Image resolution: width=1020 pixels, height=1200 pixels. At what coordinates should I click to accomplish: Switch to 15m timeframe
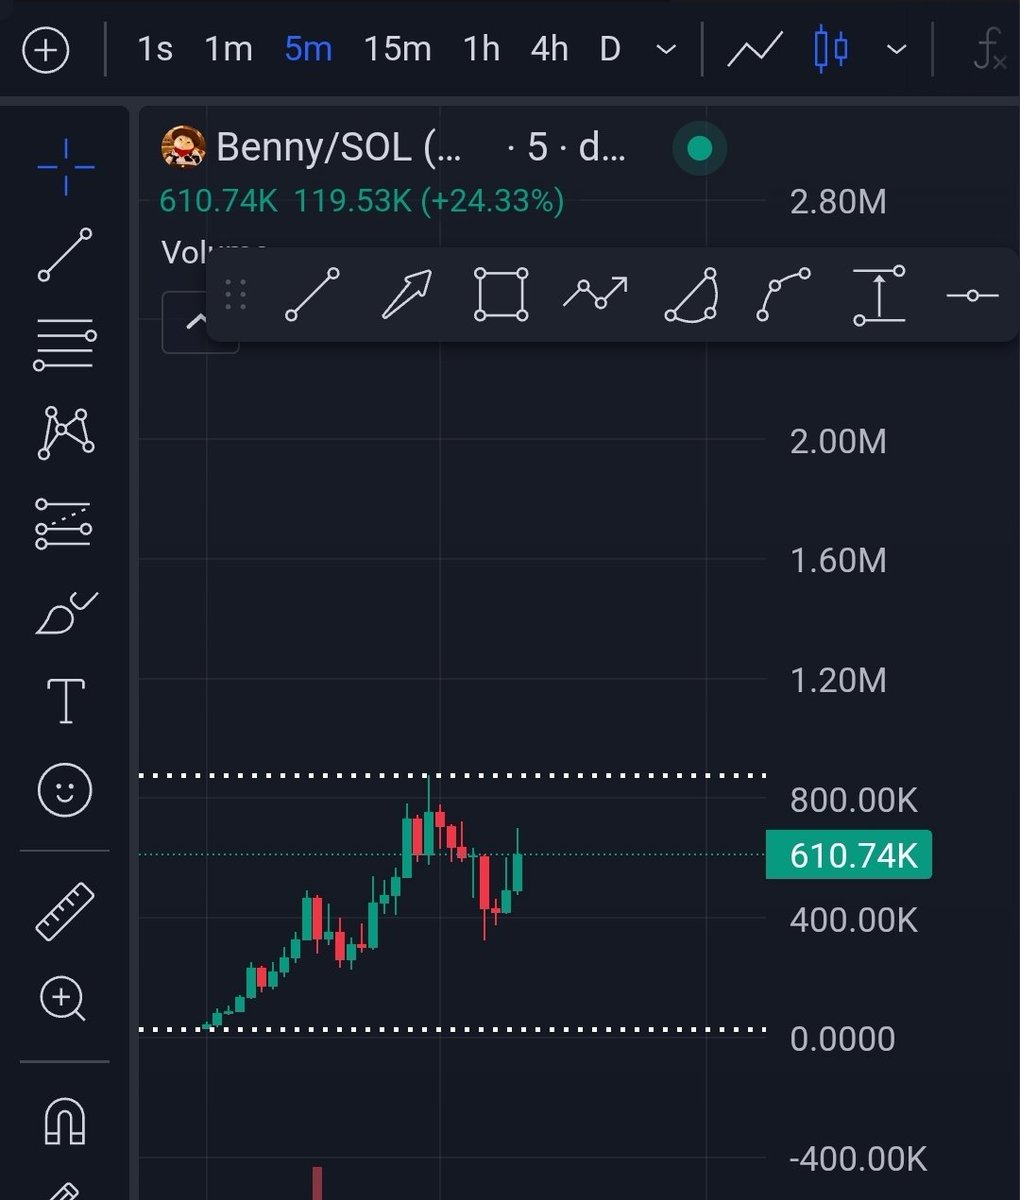397,49
